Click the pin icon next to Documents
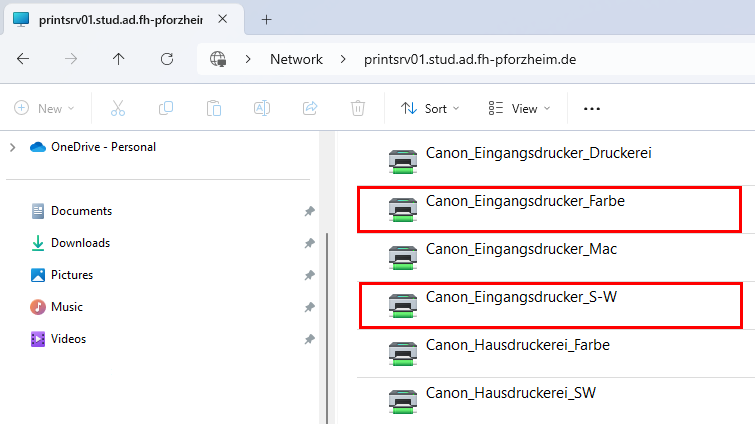 point(310,211)
